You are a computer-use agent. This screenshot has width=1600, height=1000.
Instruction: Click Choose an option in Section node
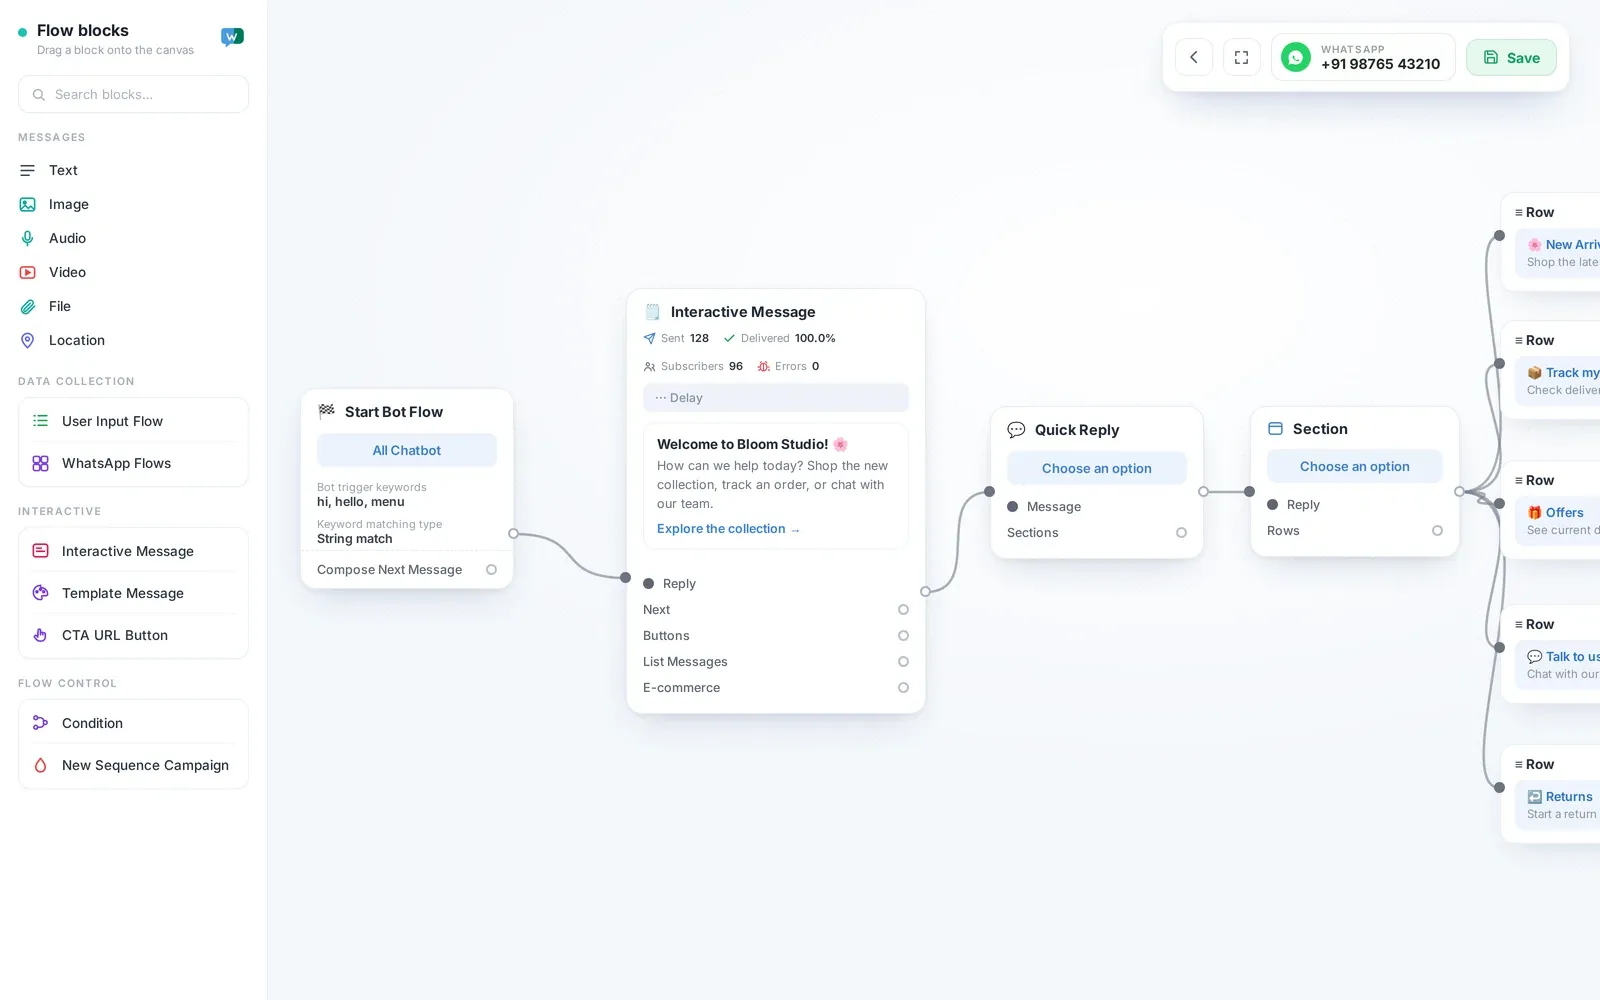[1355, 466]
